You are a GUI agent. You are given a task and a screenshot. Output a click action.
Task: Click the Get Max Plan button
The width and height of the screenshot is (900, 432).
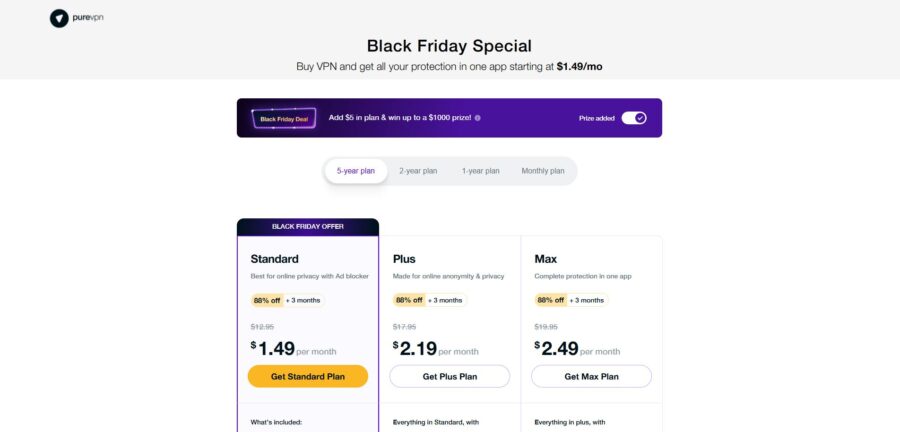[592, 376]
